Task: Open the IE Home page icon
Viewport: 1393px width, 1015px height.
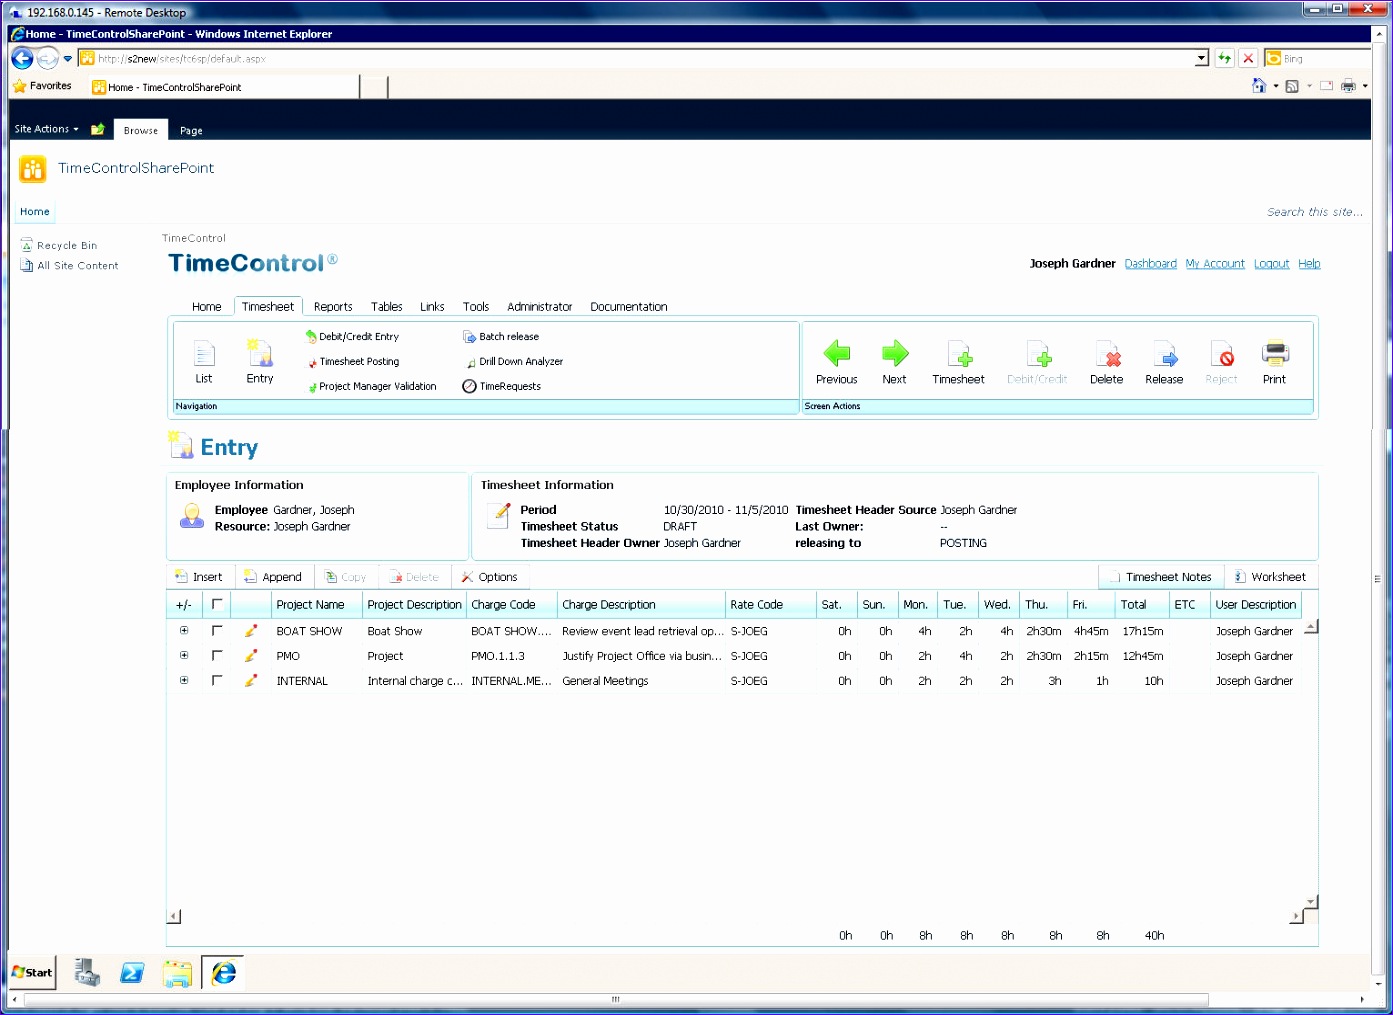Action: tap(1259, 86)
